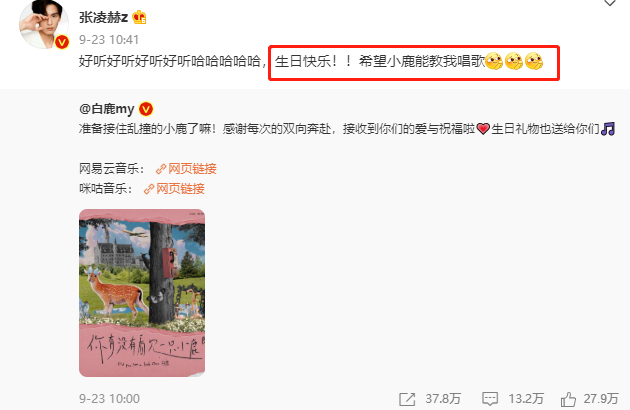
Task: Click the 37.8万 repost count
Action: [443, 399]
